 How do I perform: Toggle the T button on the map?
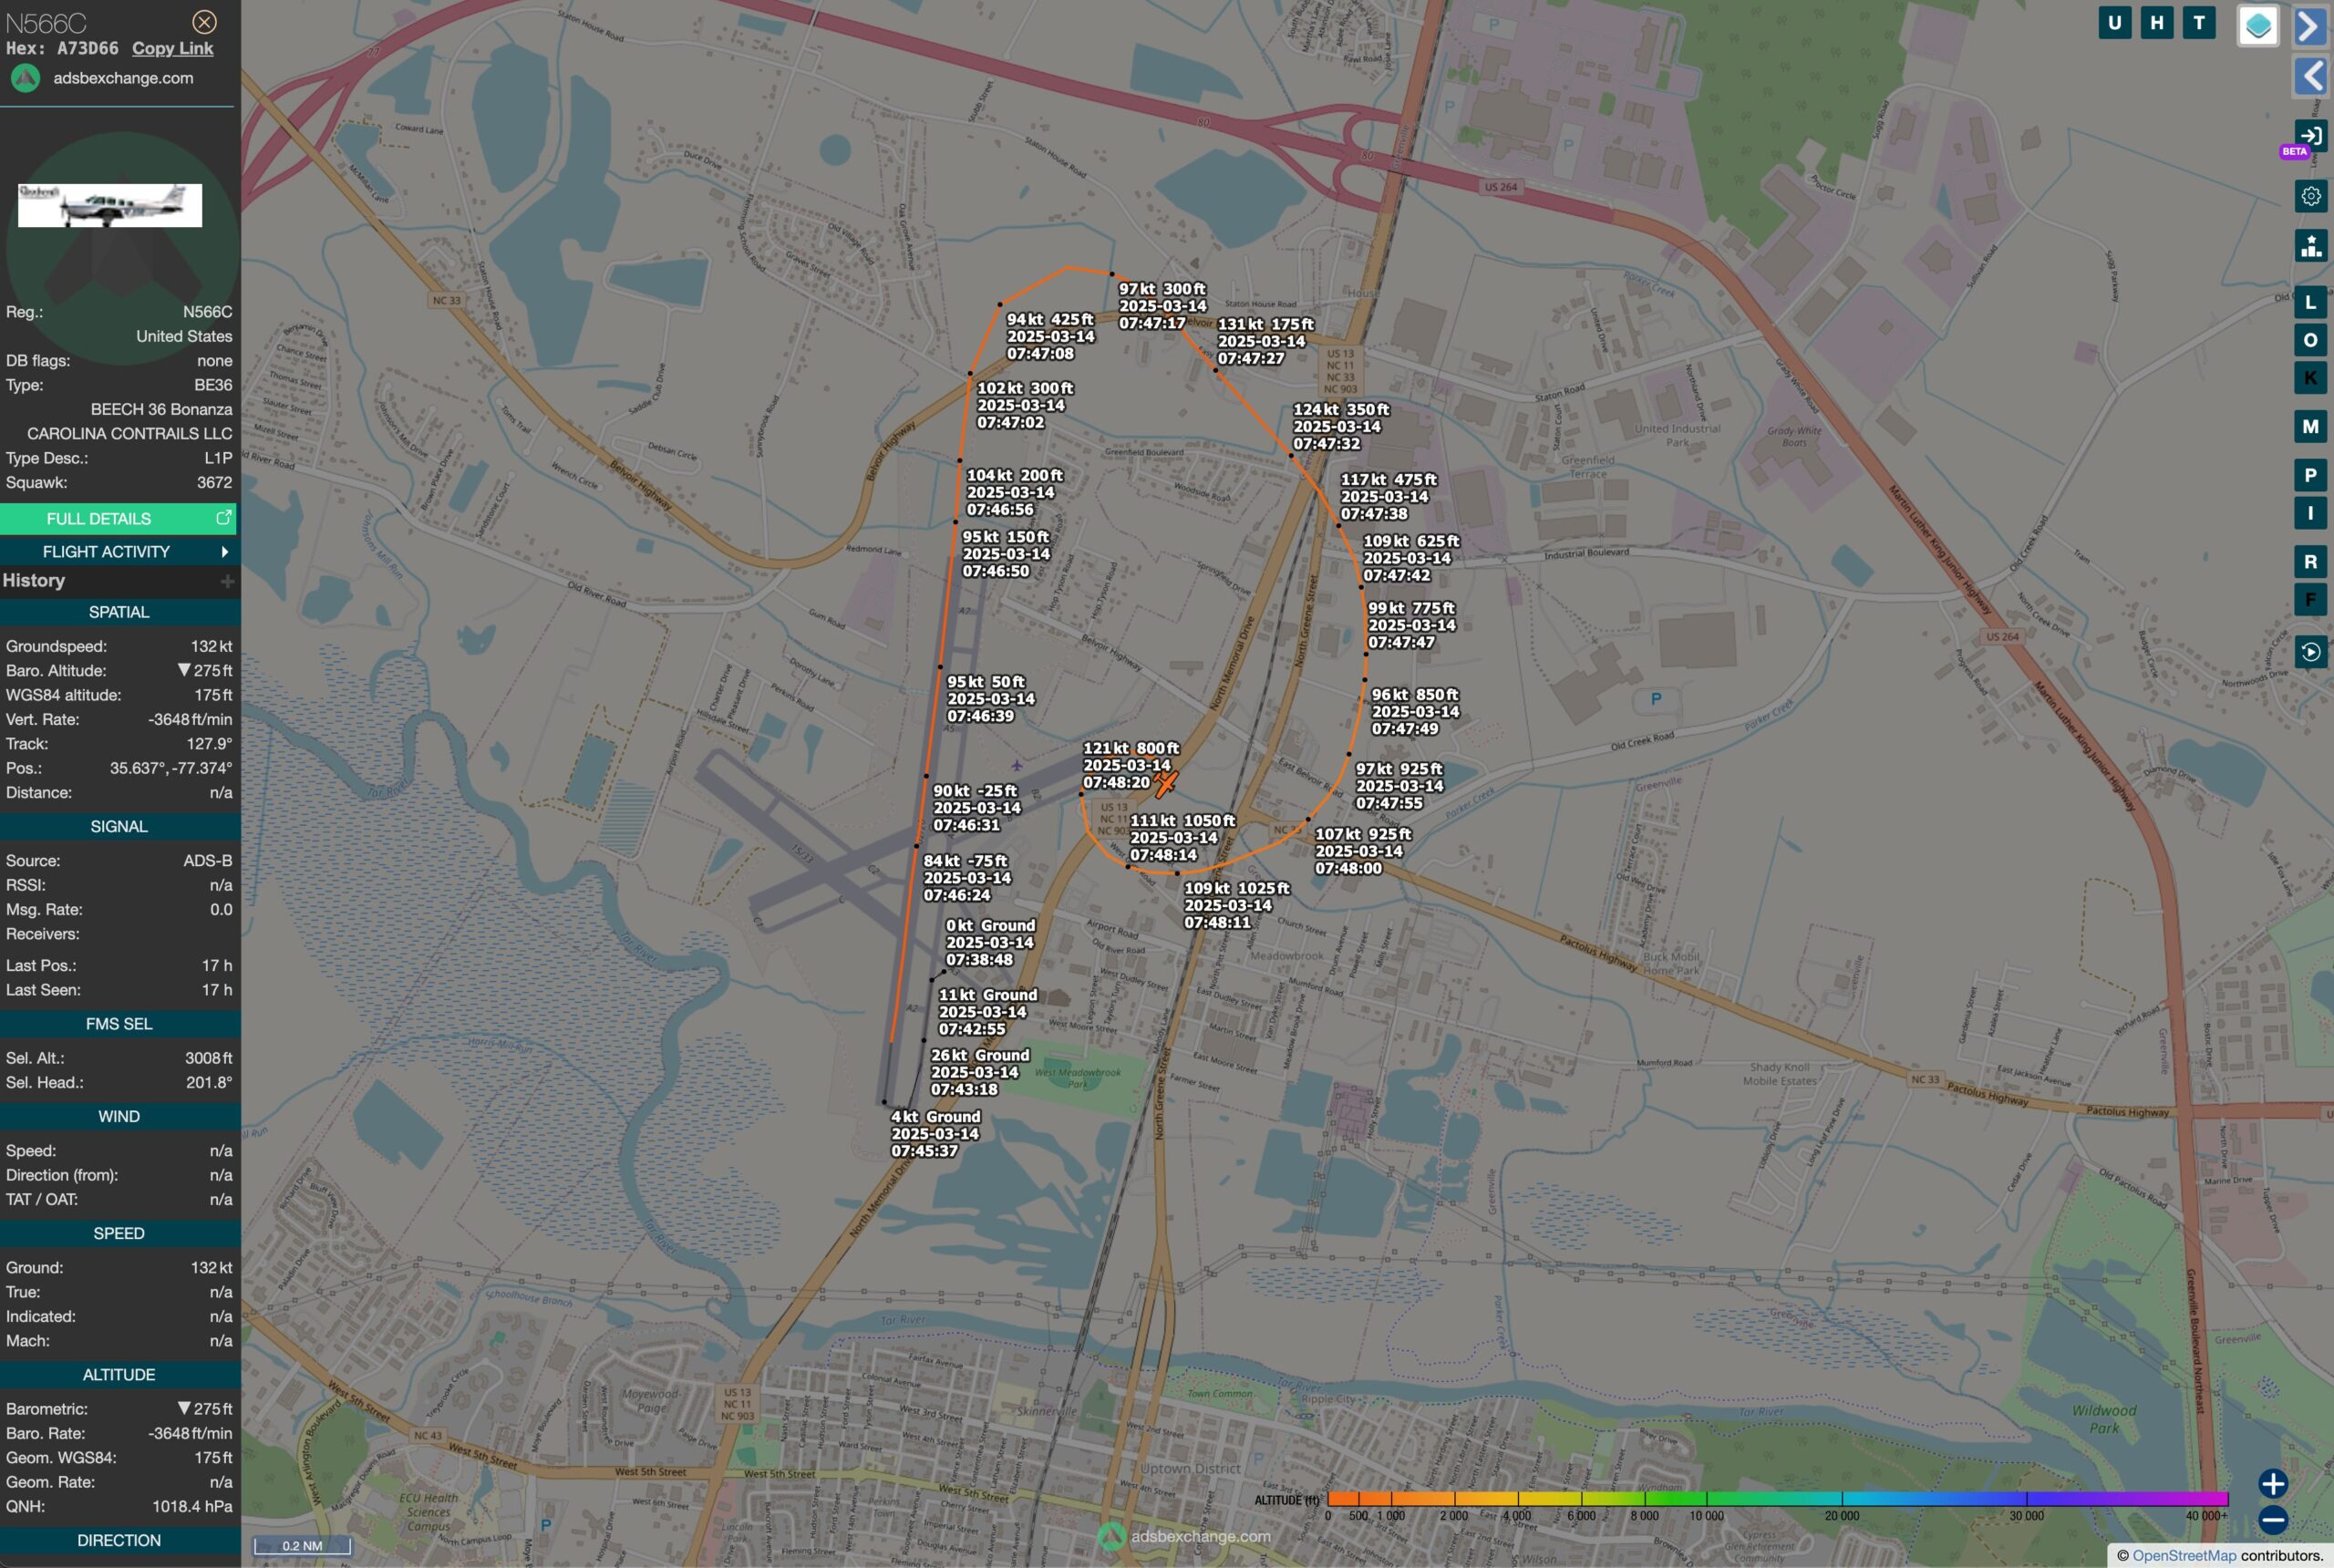coord(2198,23)
